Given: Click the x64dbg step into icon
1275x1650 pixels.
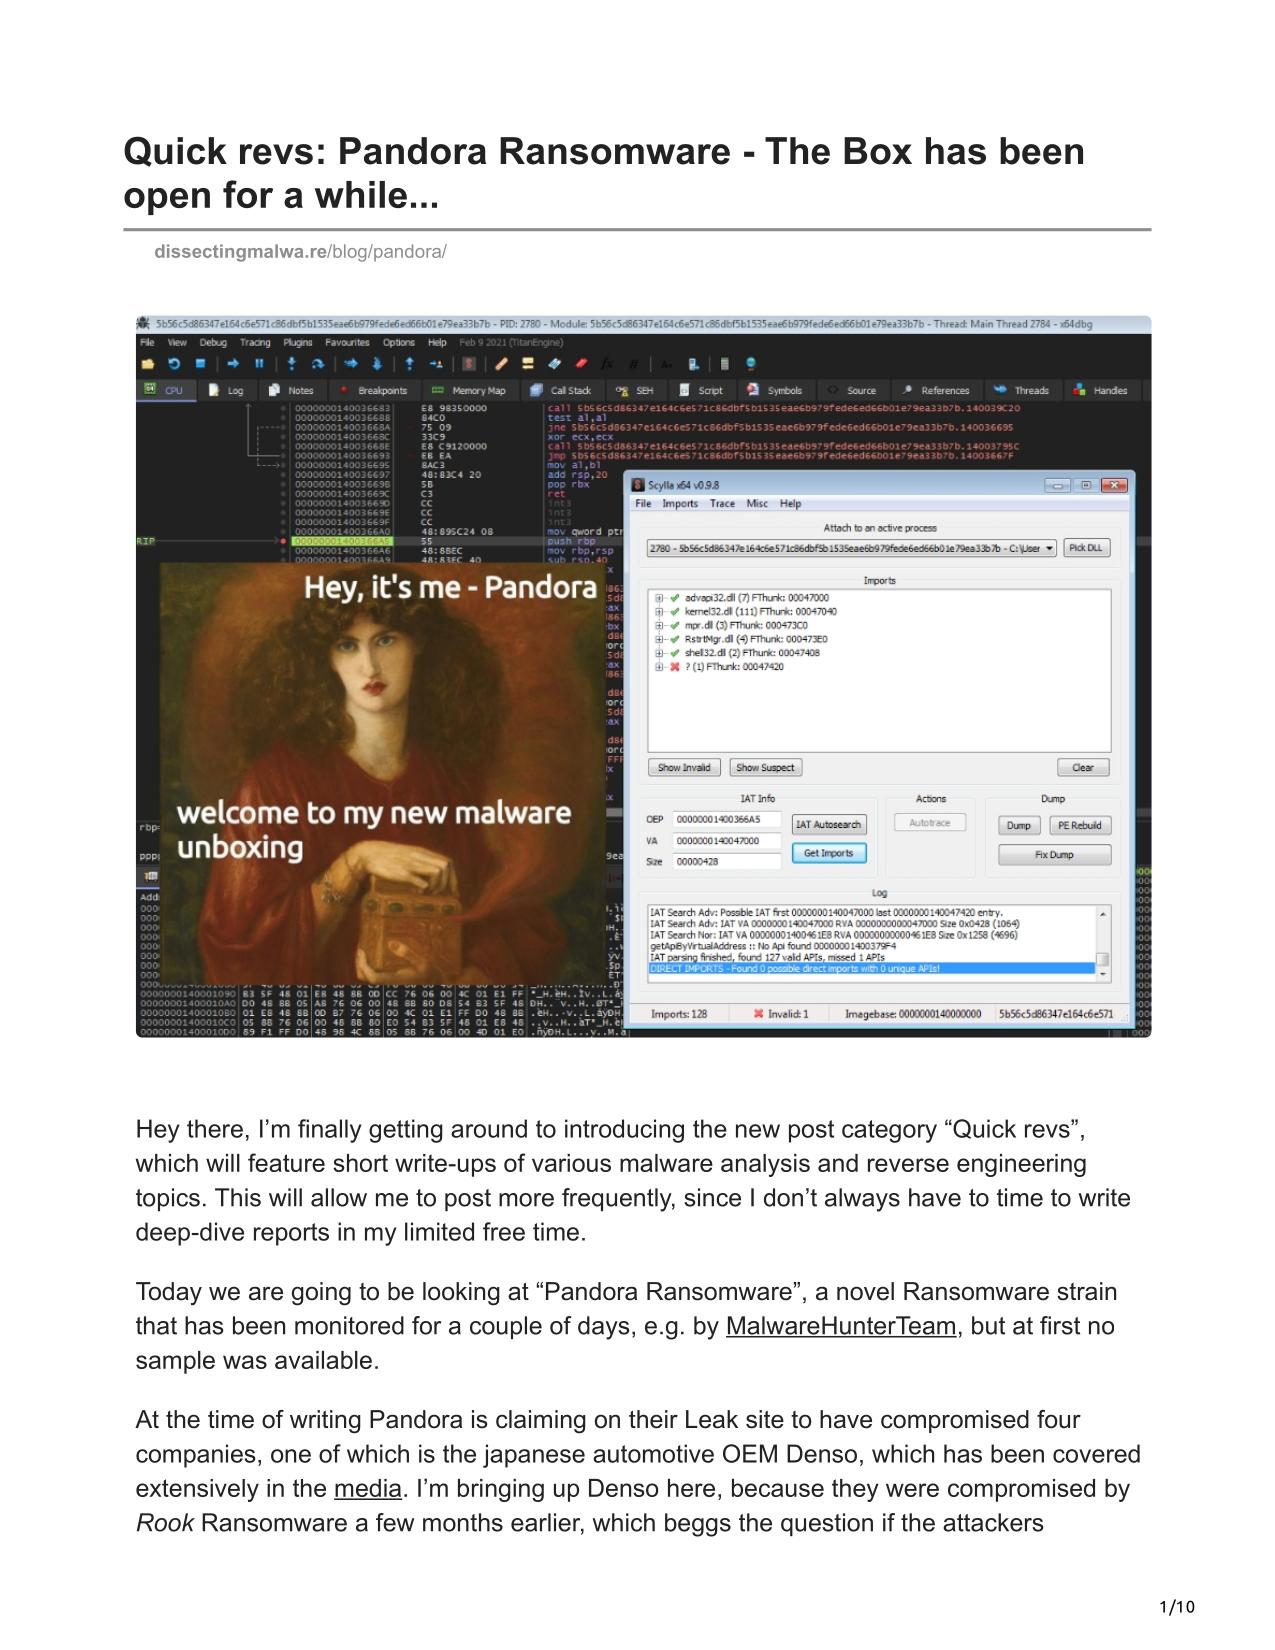Looking at the screenshot, I should (x=292, y=364).
